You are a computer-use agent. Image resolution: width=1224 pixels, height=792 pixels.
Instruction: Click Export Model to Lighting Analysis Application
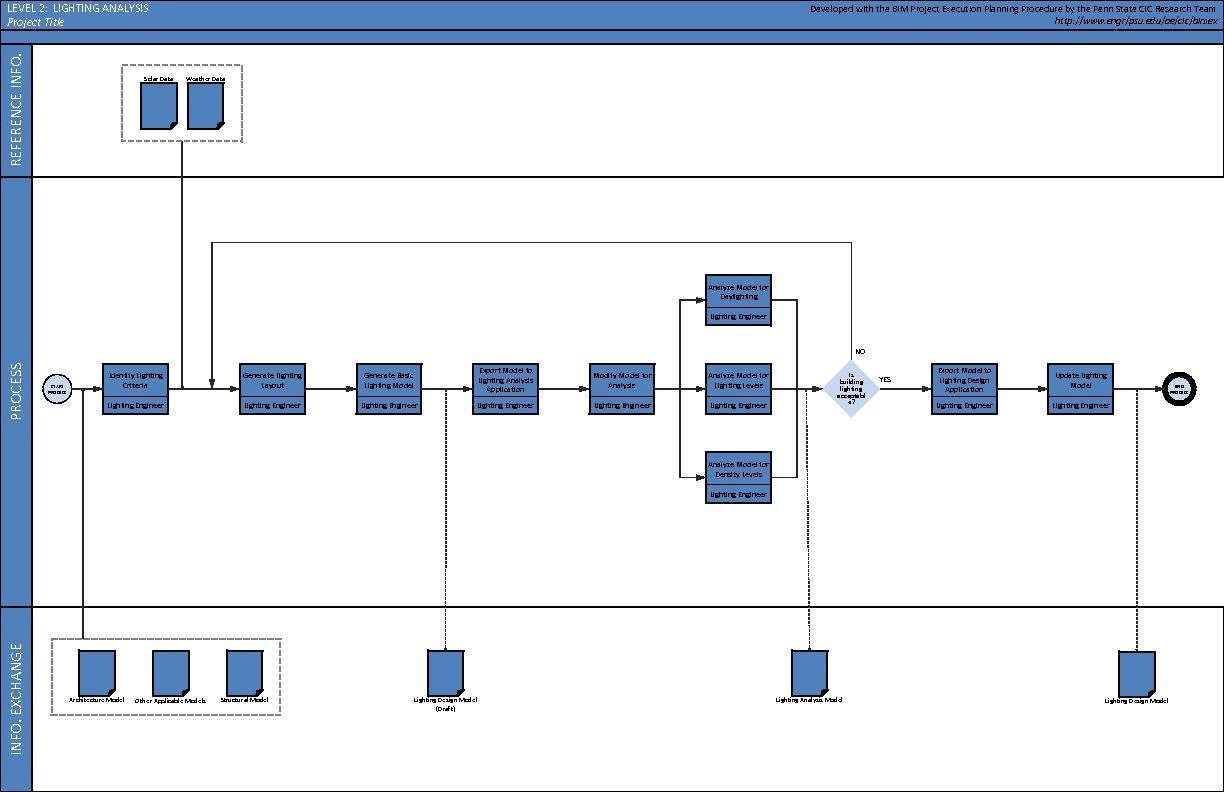point(505,388)
